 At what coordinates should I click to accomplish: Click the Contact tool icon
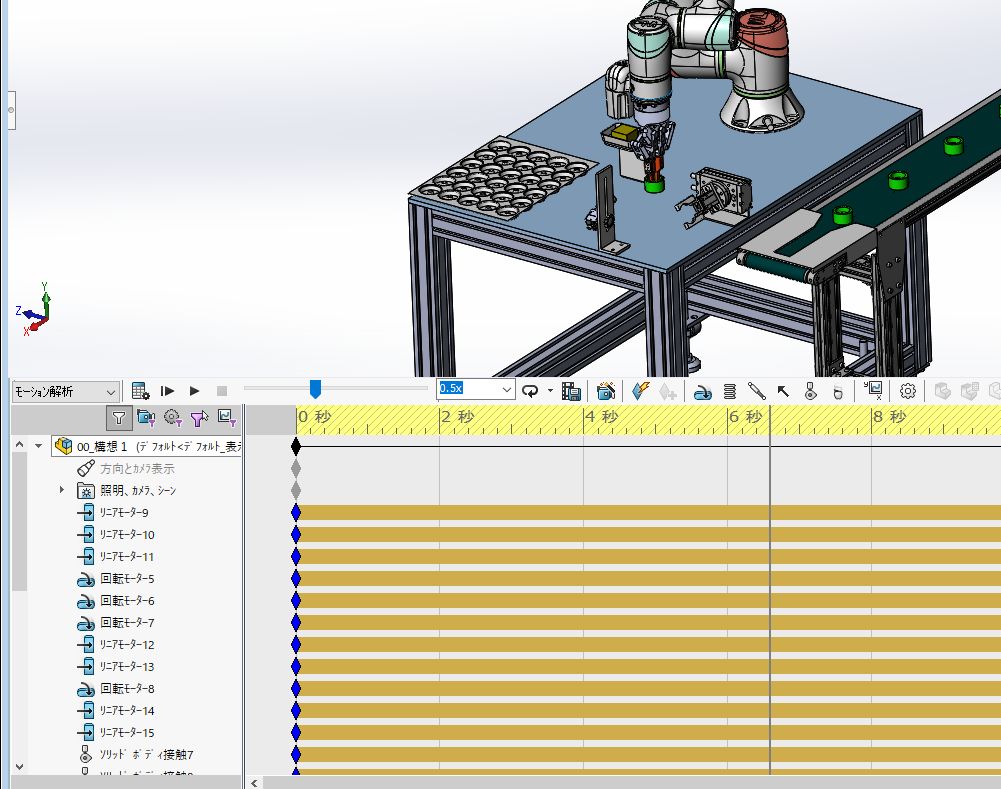810,391
